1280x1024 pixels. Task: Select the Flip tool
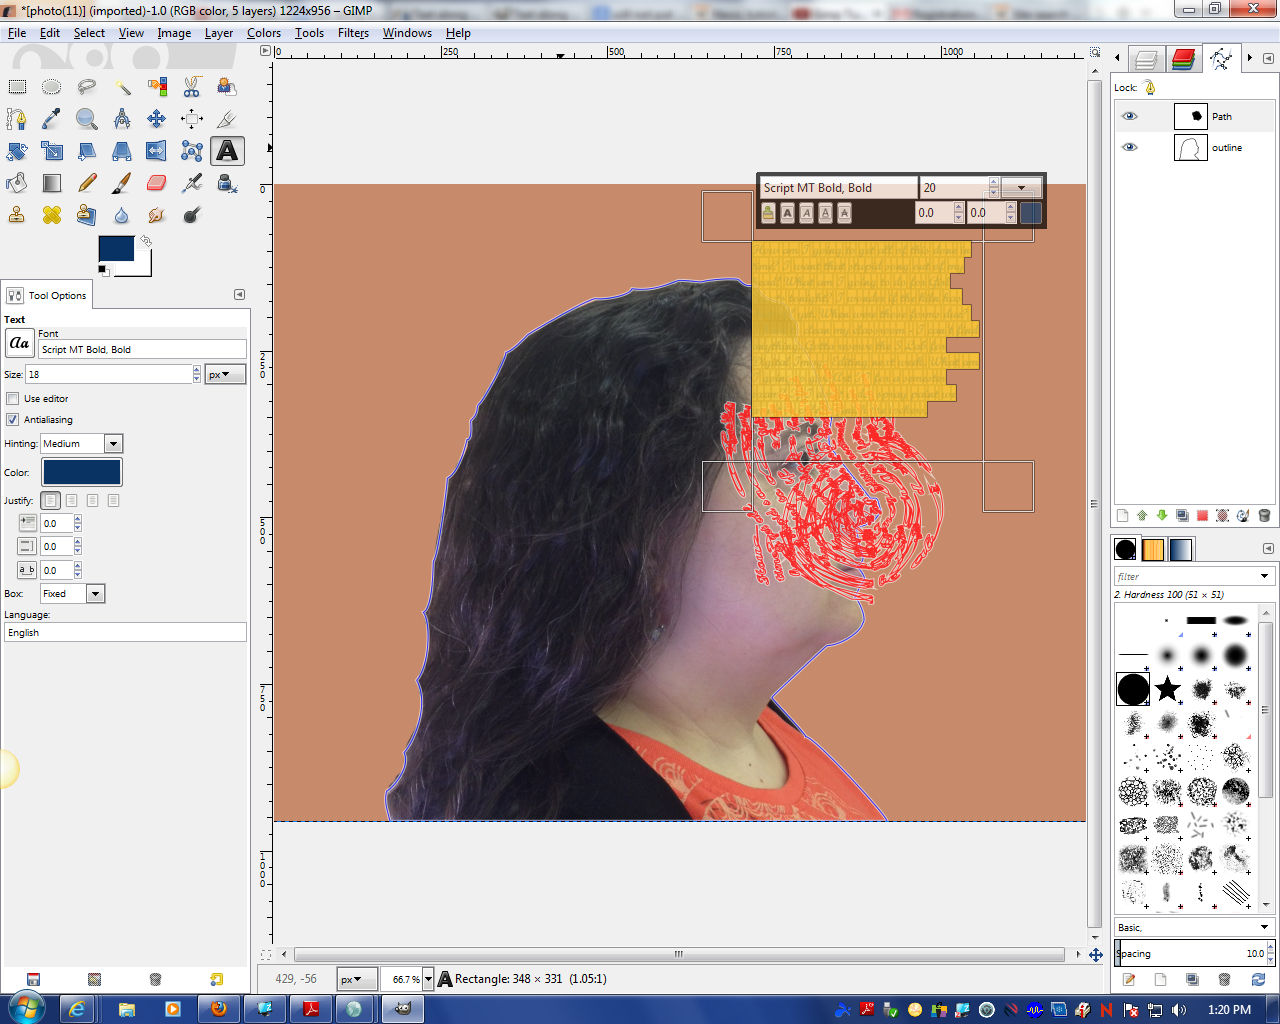click(157, 151)
